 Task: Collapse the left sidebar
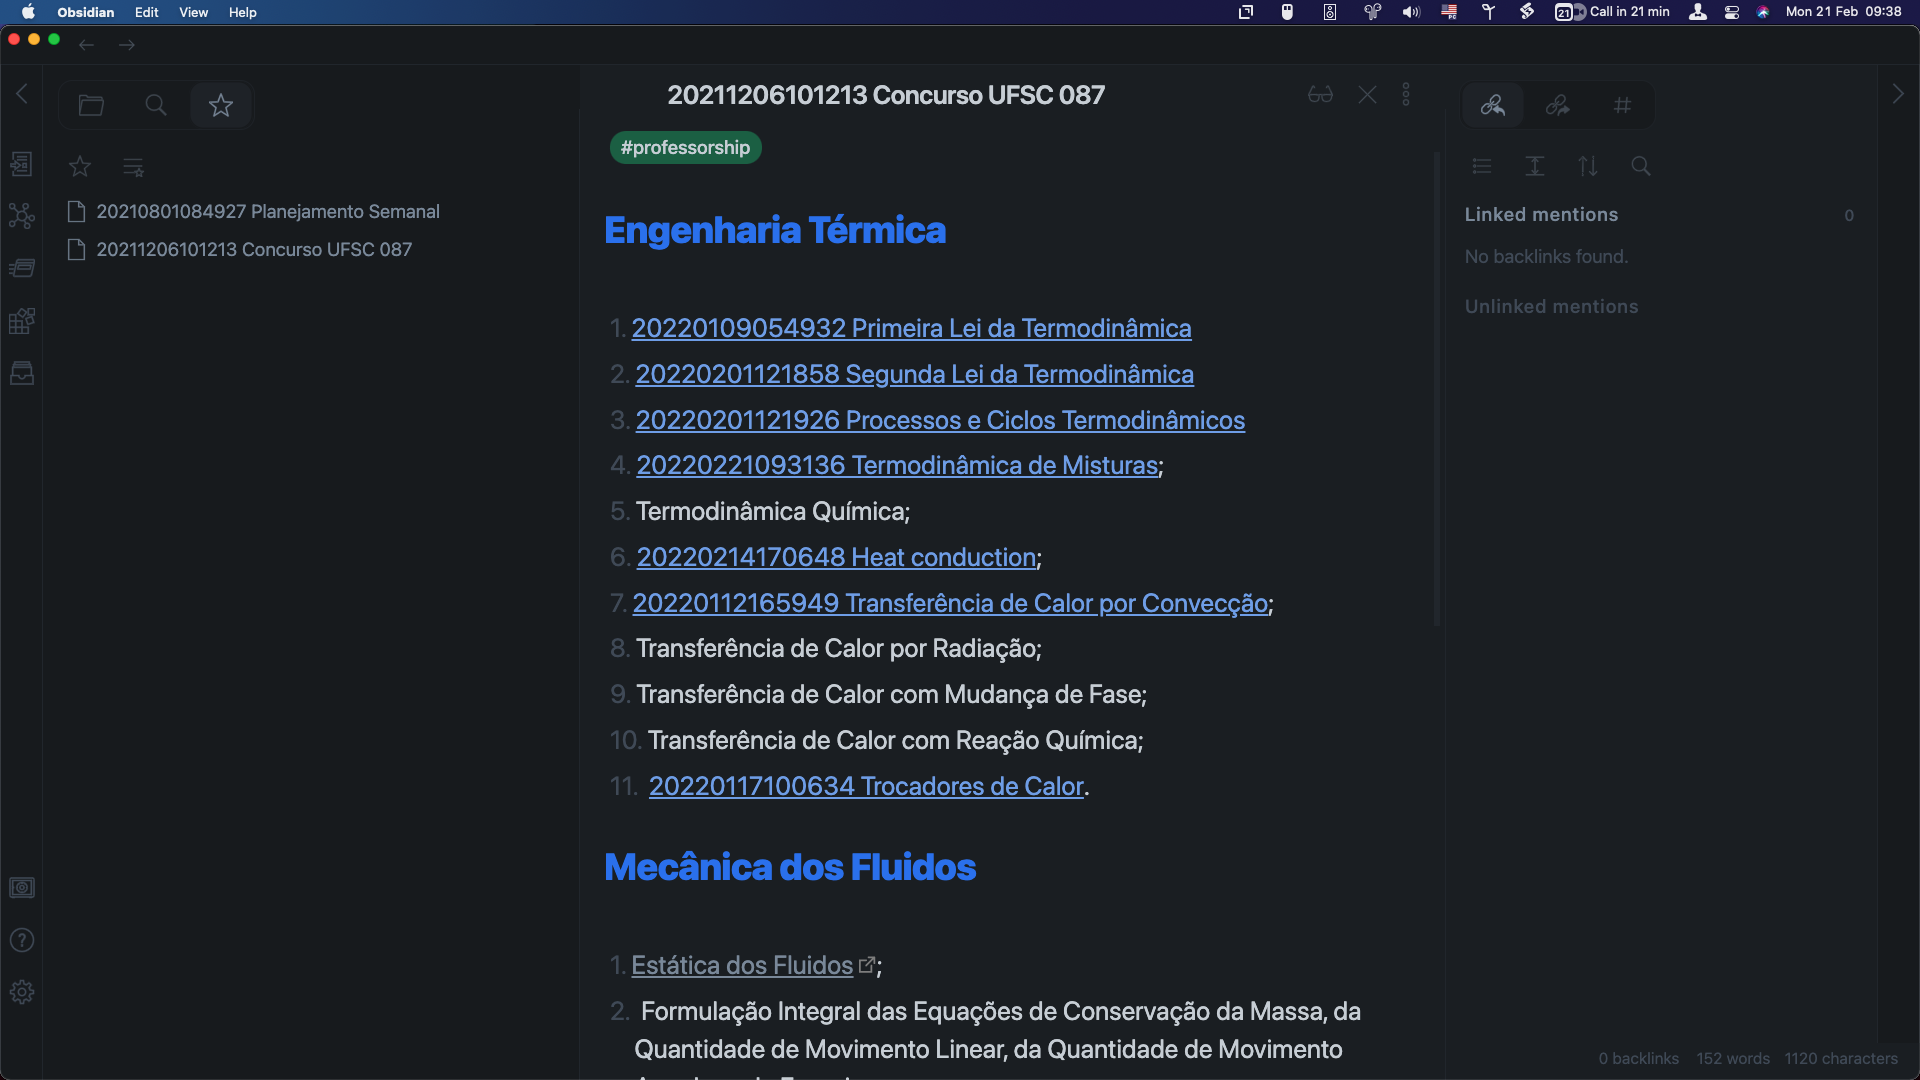click(21, 94)
